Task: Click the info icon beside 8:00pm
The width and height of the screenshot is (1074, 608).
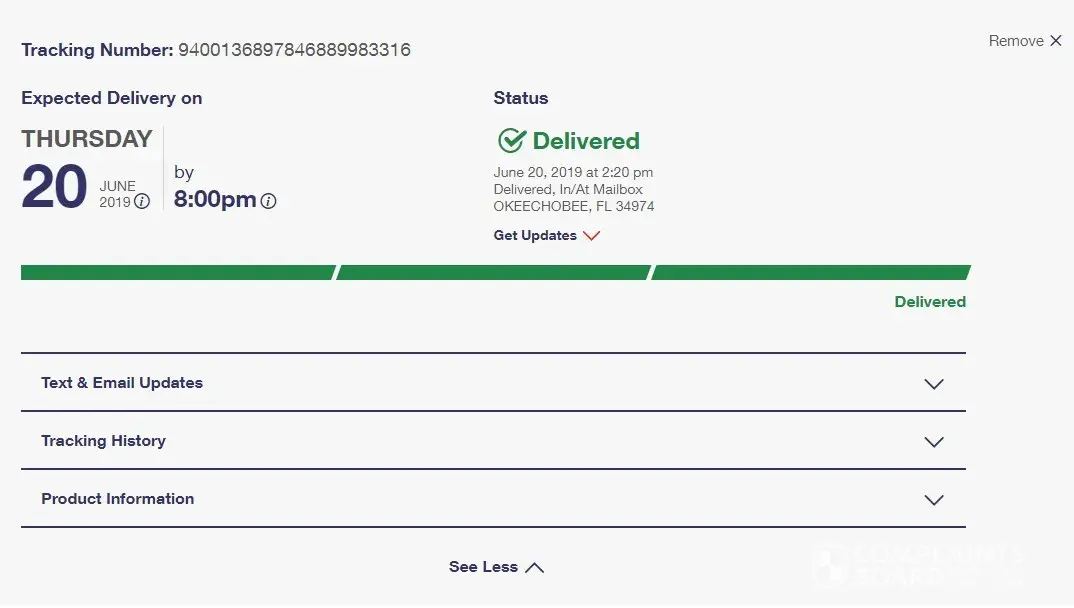Action: pos(268,201)
